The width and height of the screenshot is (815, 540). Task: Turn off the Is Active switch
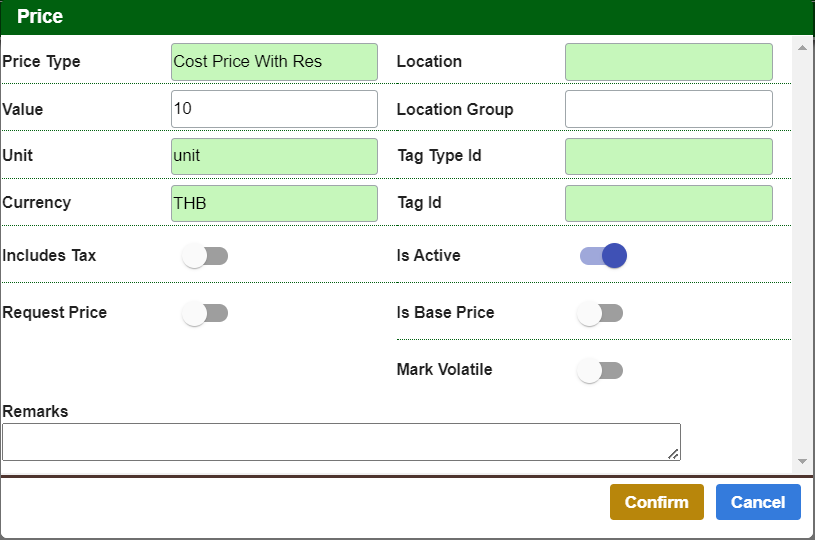click(603, 256)
